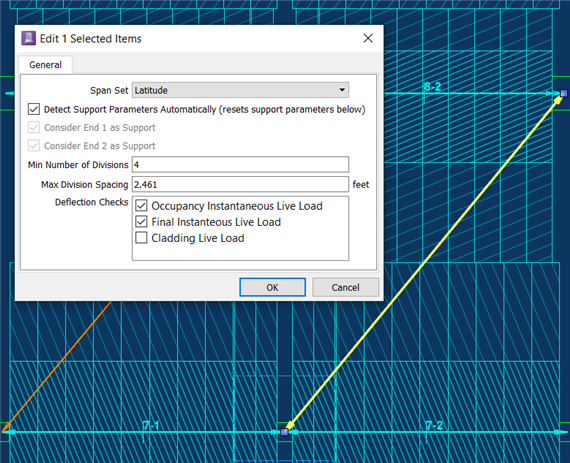
Task: Click the 7-2 span label
Action: tap(434, 425)
